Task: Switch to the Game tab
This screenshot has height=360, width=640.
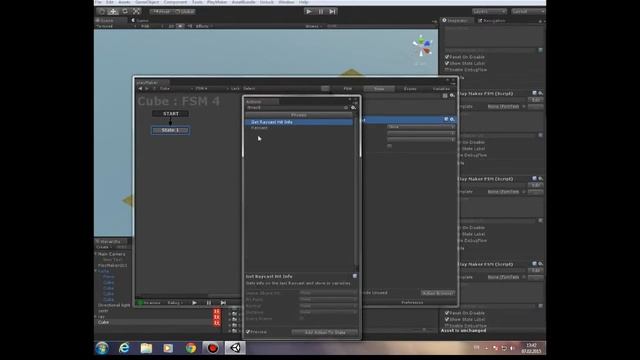Action: pyautogui.click(x=140, y=20)
